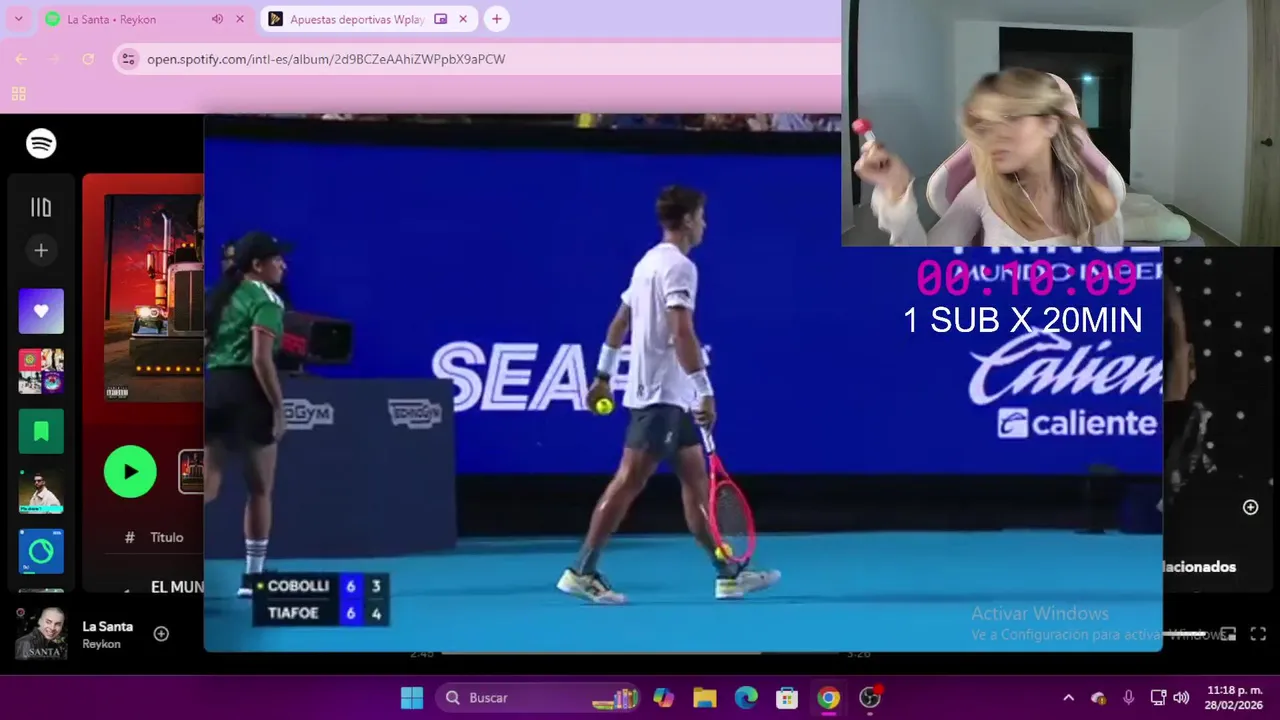1280x720 pixels.
Task: Open the sidebar playlist with man's portrait cover
Action: [41, 491]
